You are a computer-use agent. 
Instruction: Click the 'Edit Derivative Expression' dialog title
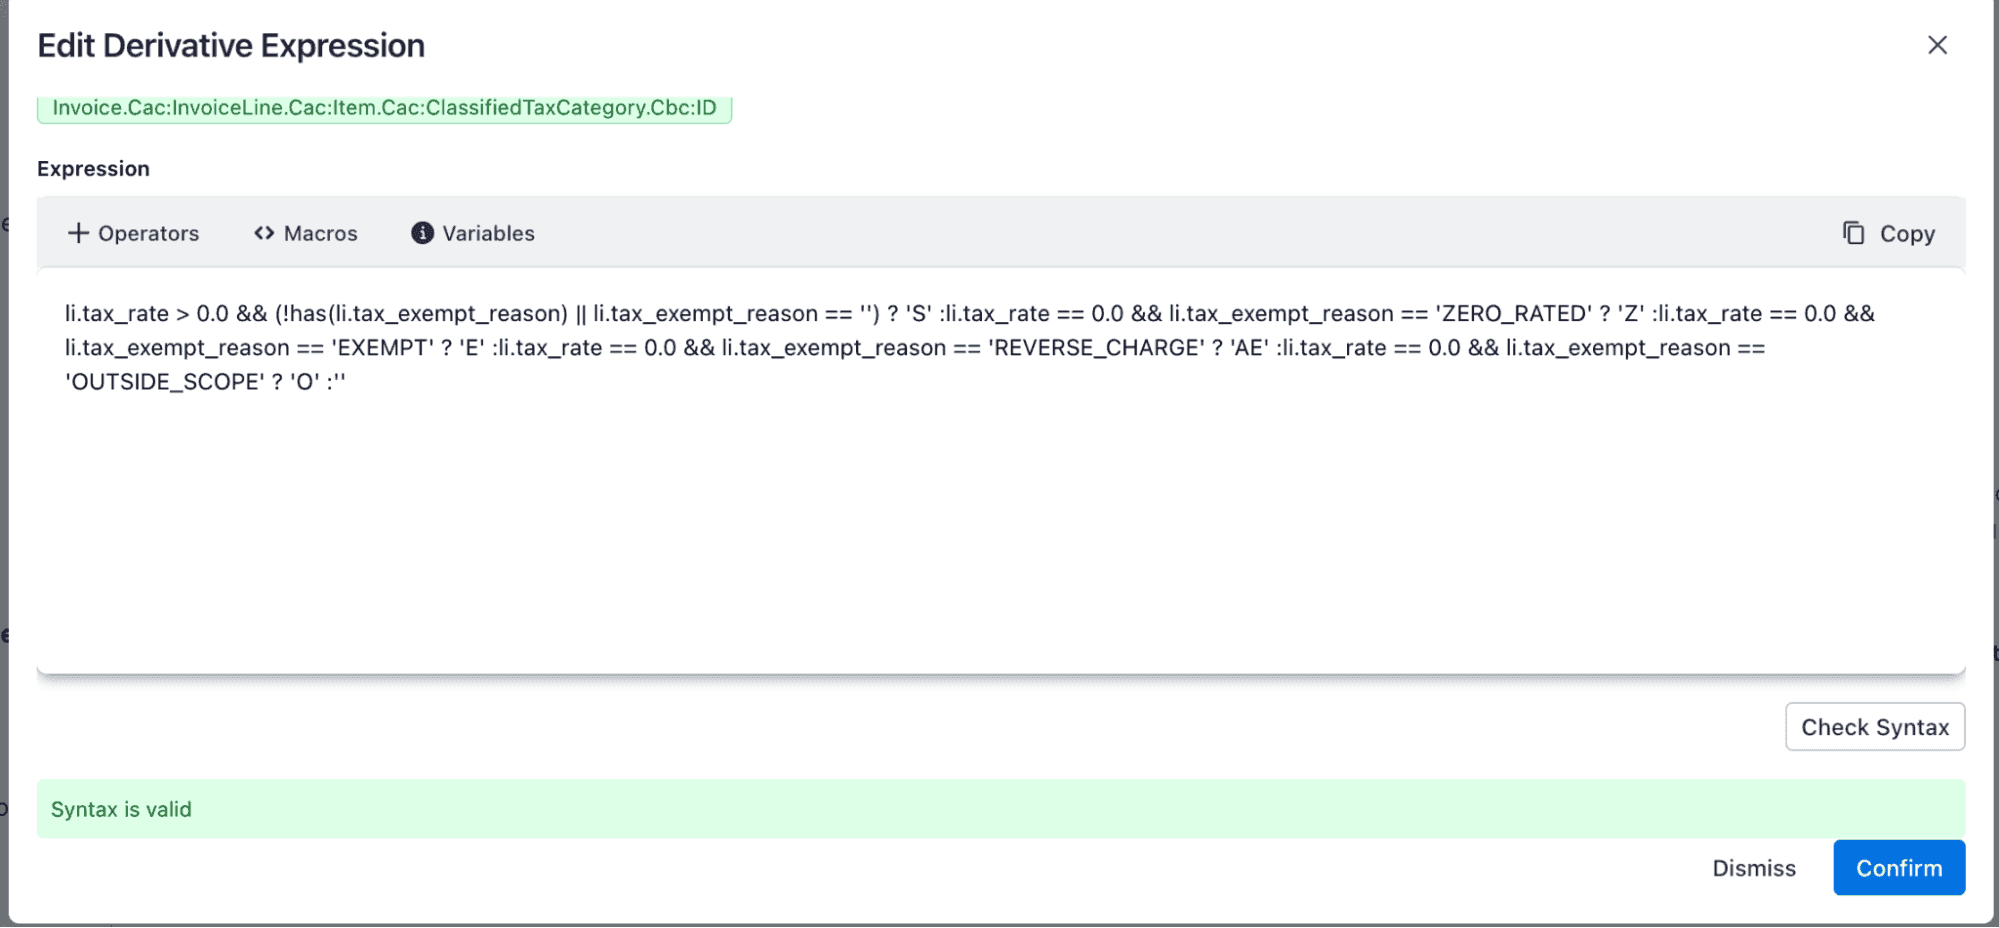231,46
